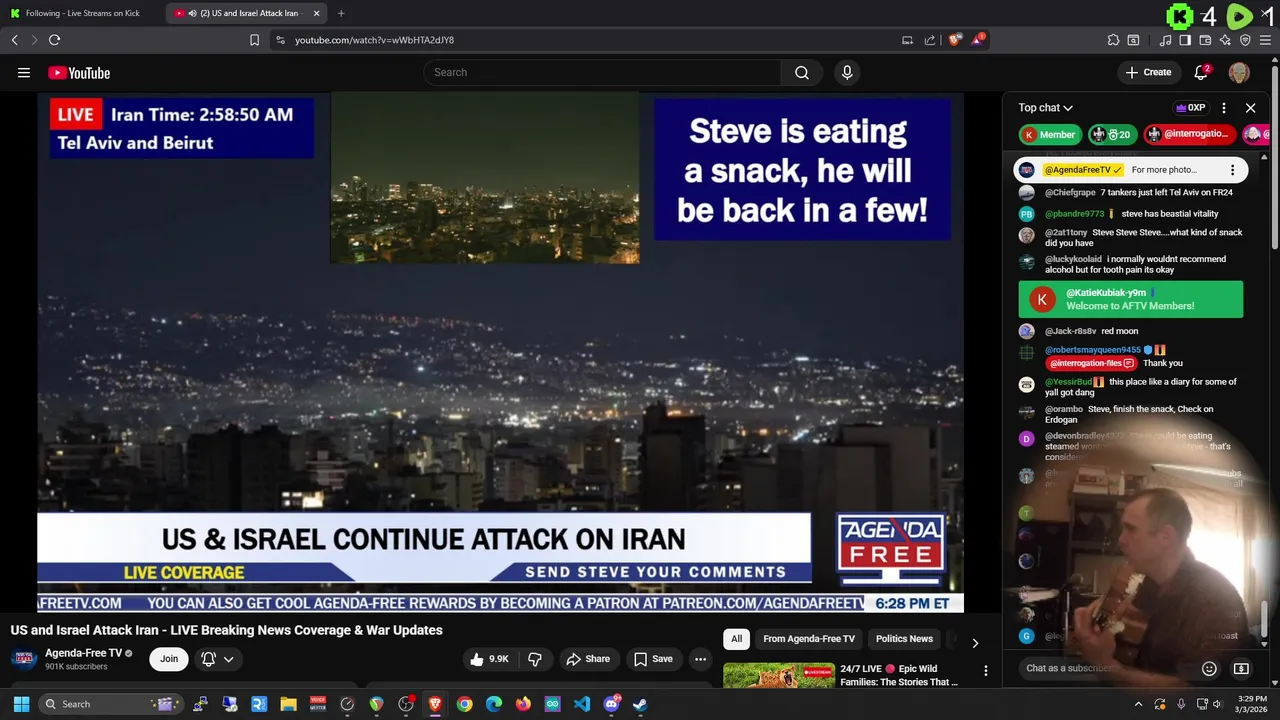Click the browser address bar URL
The height and width of the screenshot is (720, 1280).
coord(374,40)
